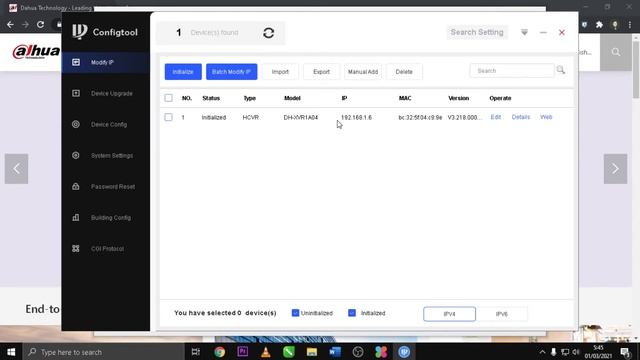Click the Export button
Image resolution: width=640 pixels, height=360 pixels.
[x=321, y=72]
